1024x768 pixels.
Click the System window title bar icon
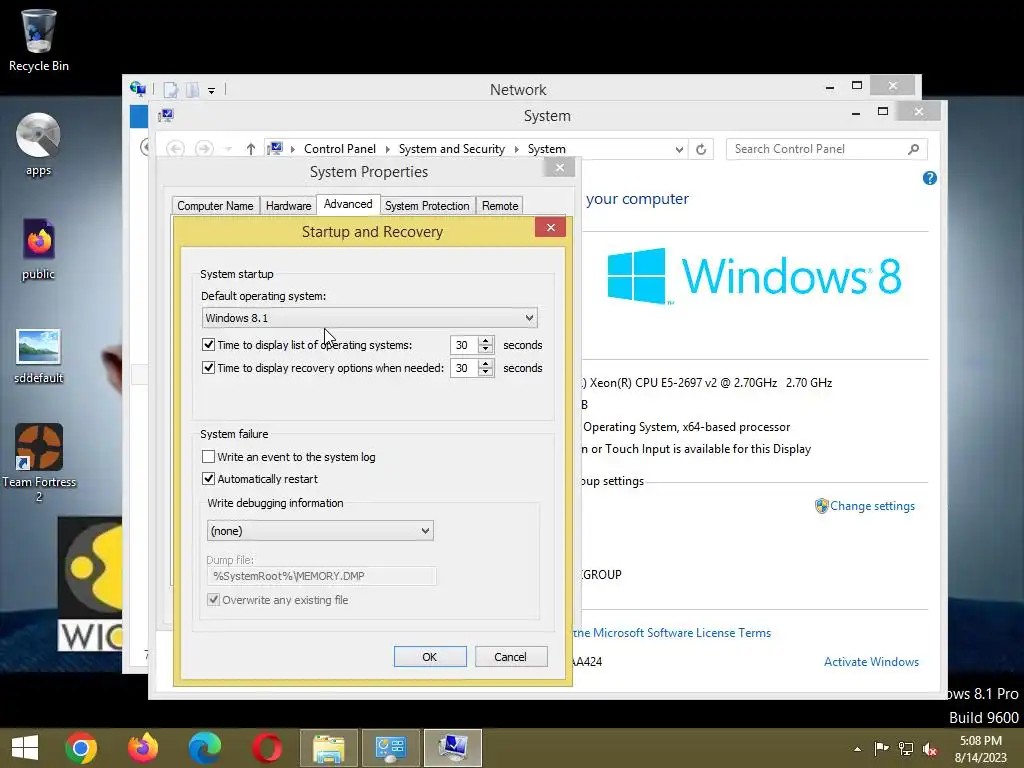coord(166,116)
